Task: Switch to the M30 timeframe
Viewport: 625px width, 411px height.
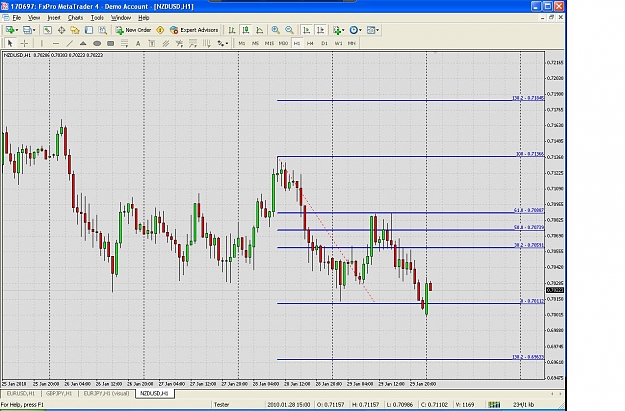Action: click(x=283, y=43)
